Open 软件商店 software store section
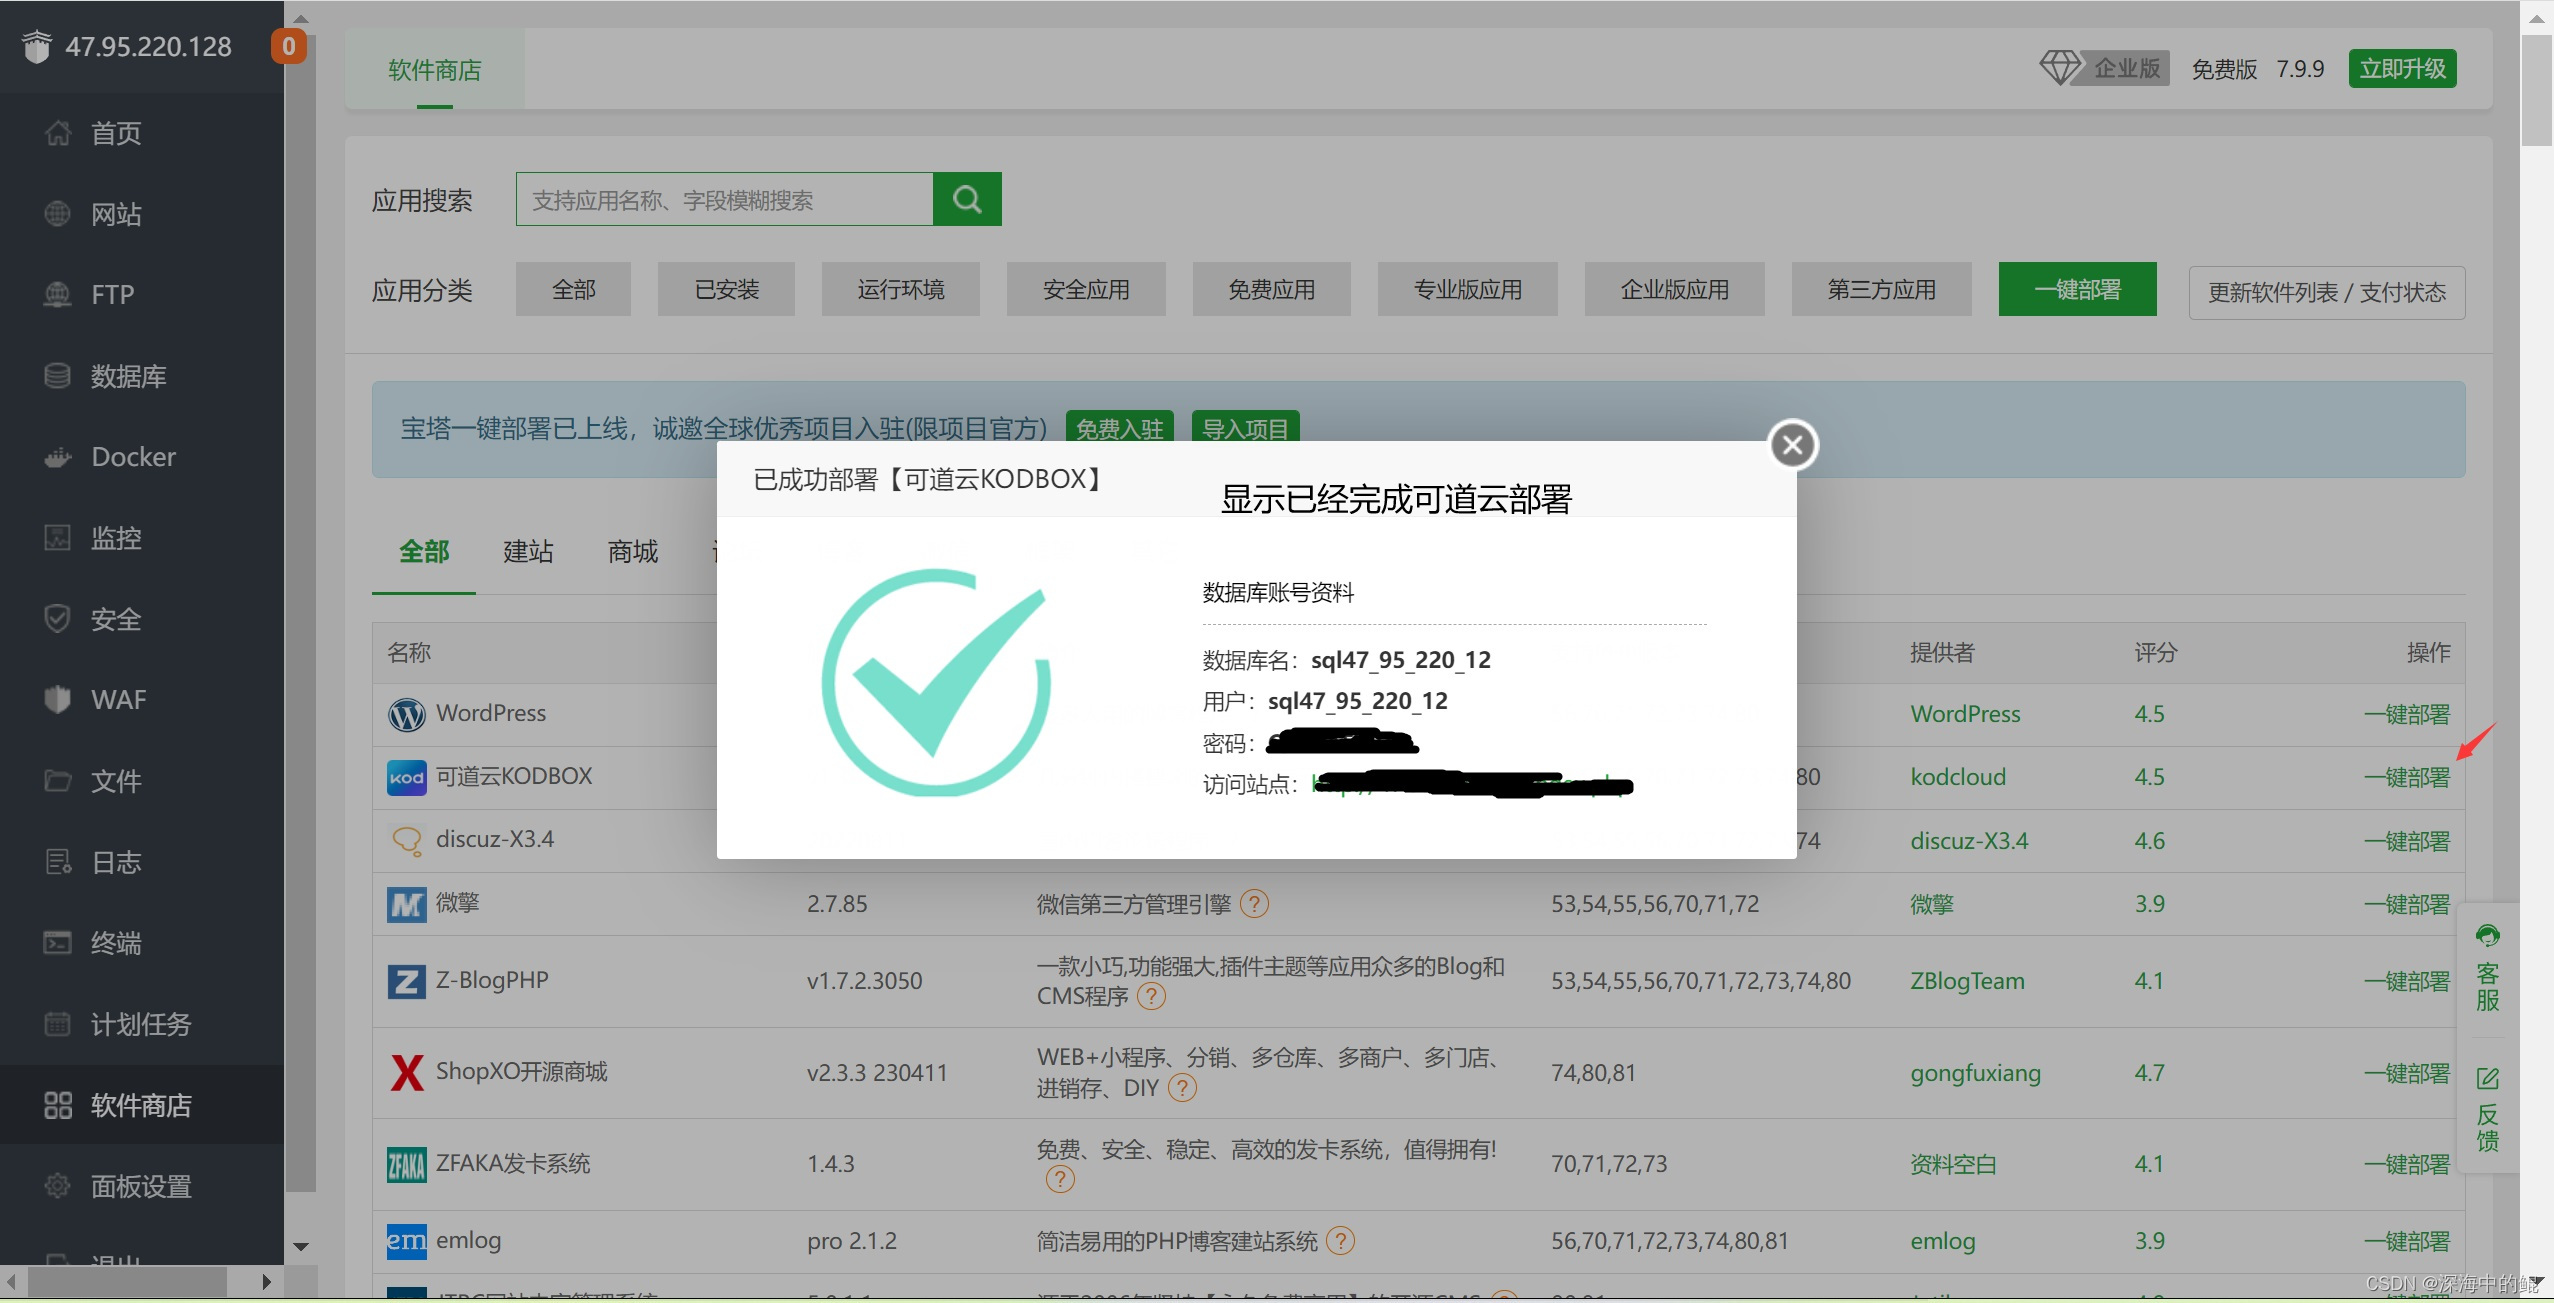2554x1303 pixels. coord(140,1105)
